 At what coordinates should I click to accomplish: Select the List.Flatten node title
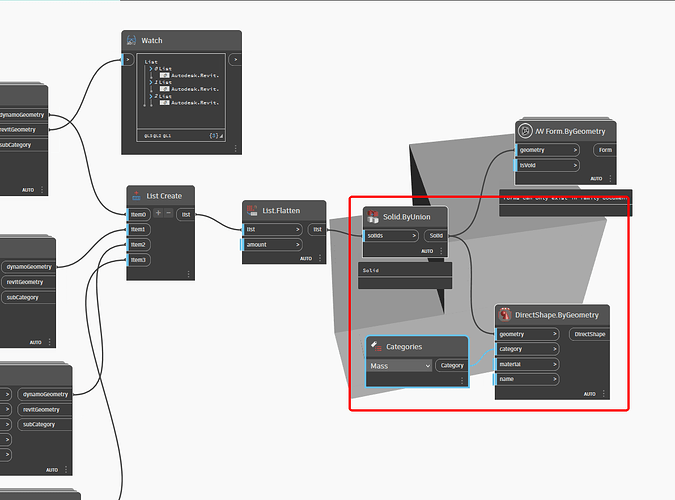pos(281,211)
